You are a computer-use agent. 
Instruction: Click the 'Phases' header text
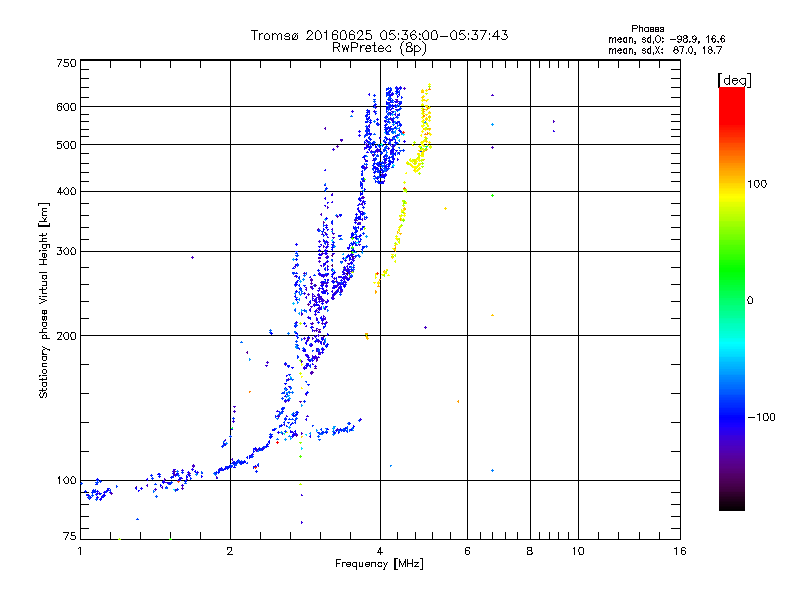(647, 29)
